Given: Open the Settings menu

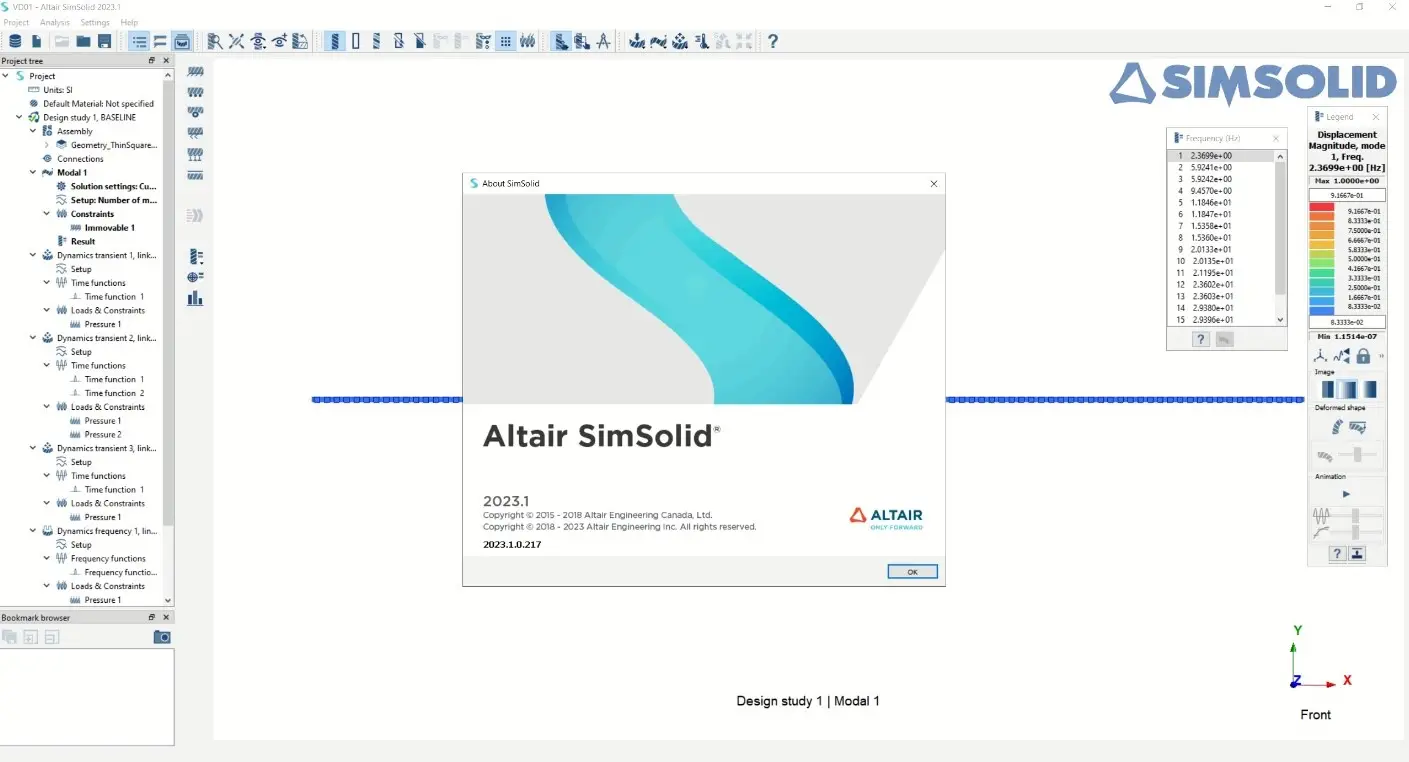Looking at the screenshot, I should [x=95, y=22].
